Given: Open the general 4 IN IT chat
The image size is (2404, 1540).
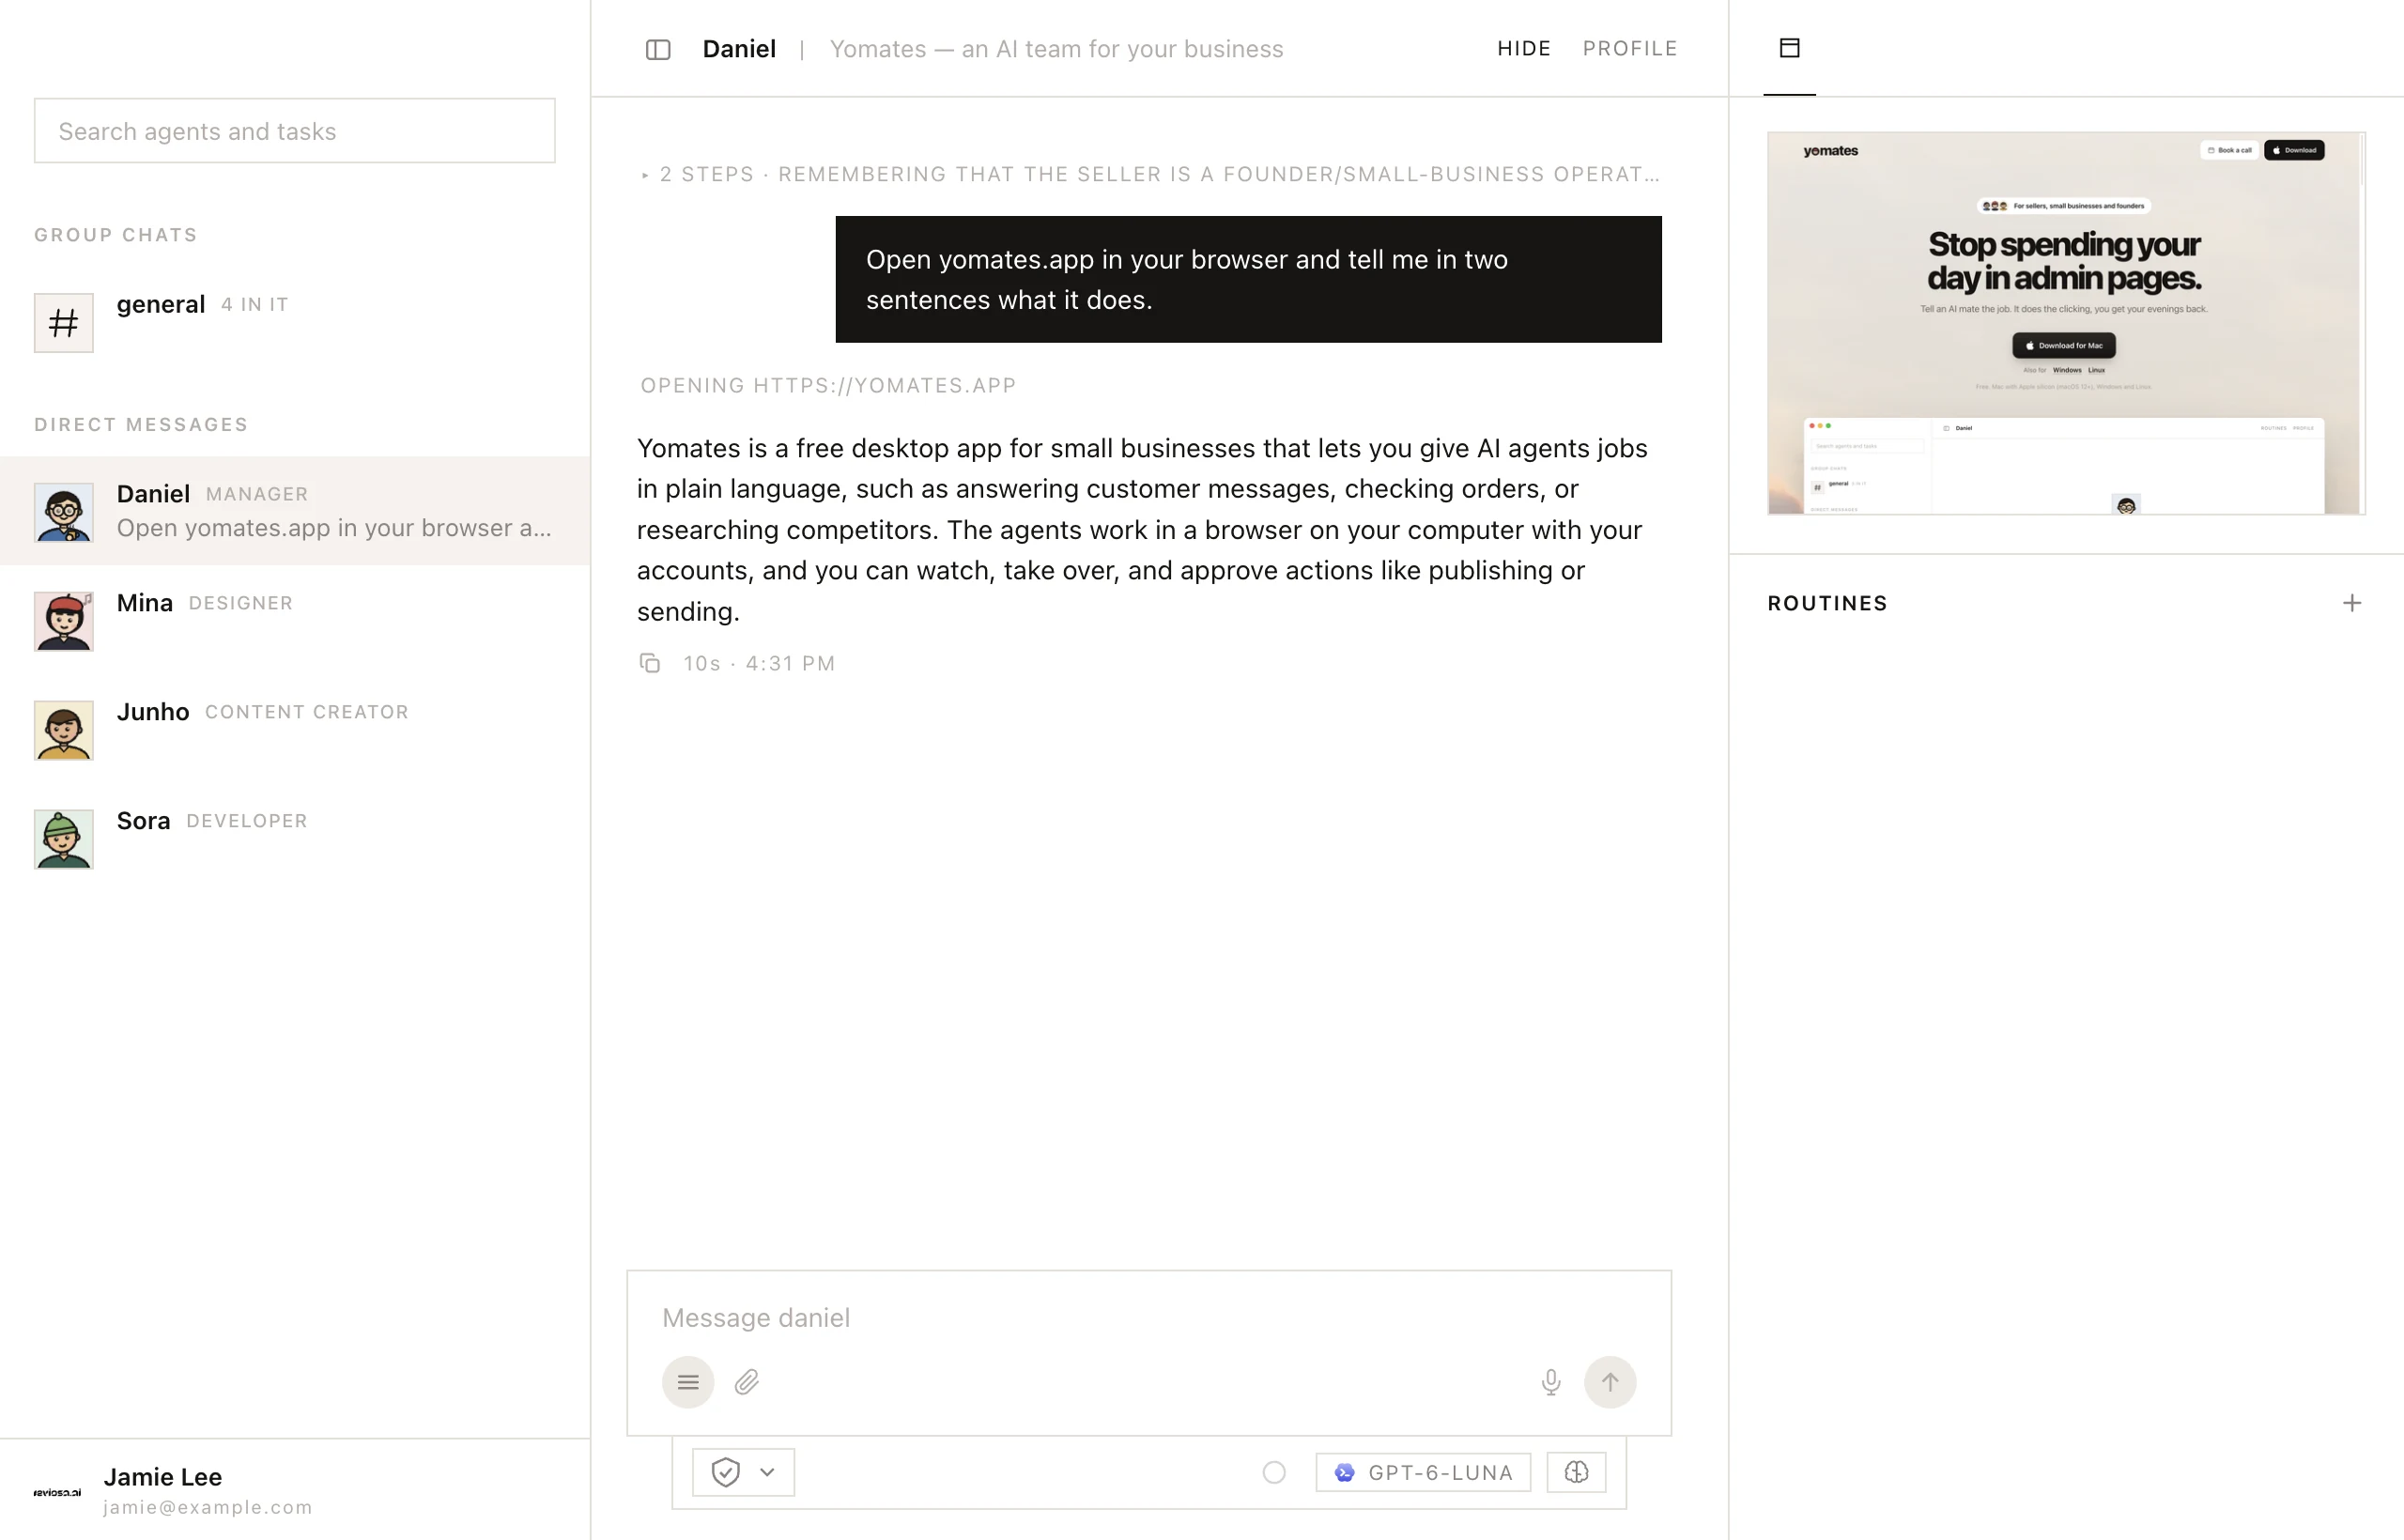Looking at the screenshot, I should click(295, 323).
